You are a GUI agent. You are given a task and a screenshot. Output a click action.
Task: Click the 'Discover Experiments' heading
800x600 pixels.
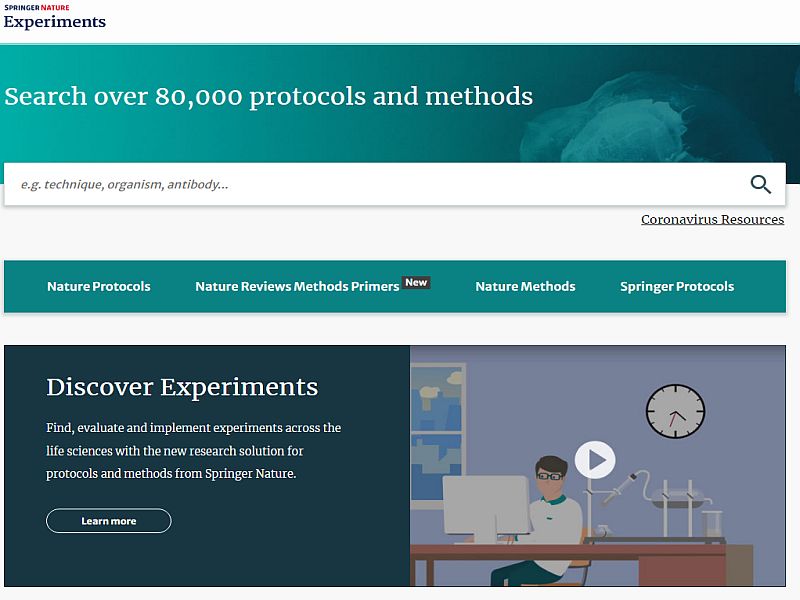[182, 387]
